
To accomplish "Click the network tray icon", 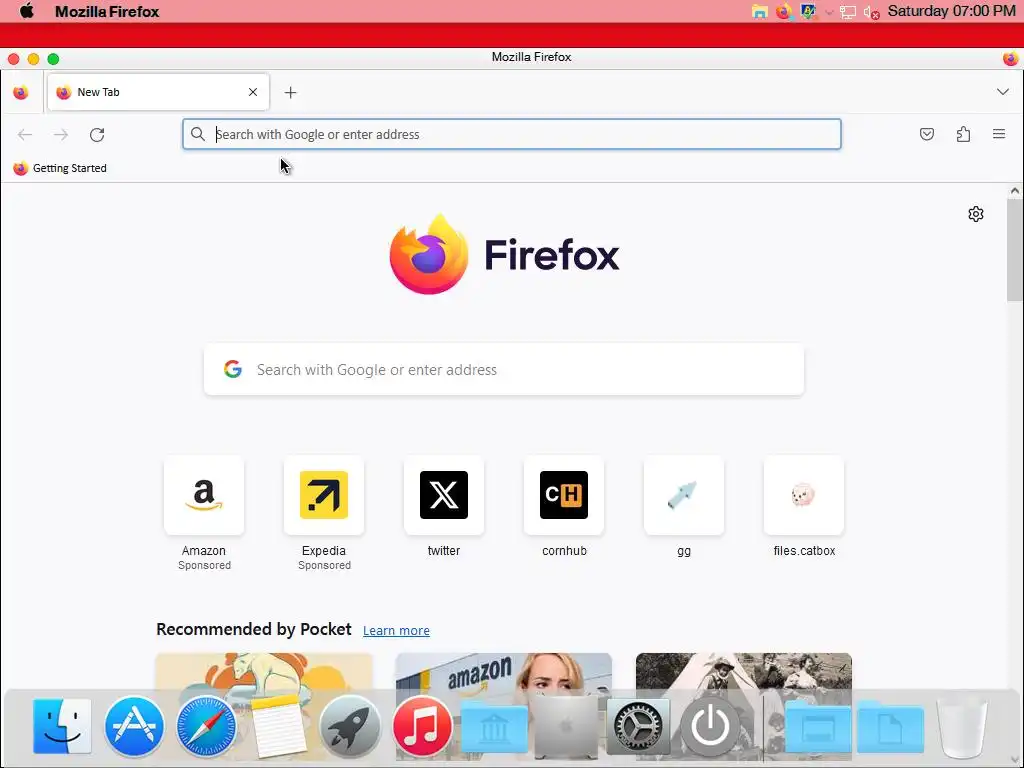I will point(848,12).
